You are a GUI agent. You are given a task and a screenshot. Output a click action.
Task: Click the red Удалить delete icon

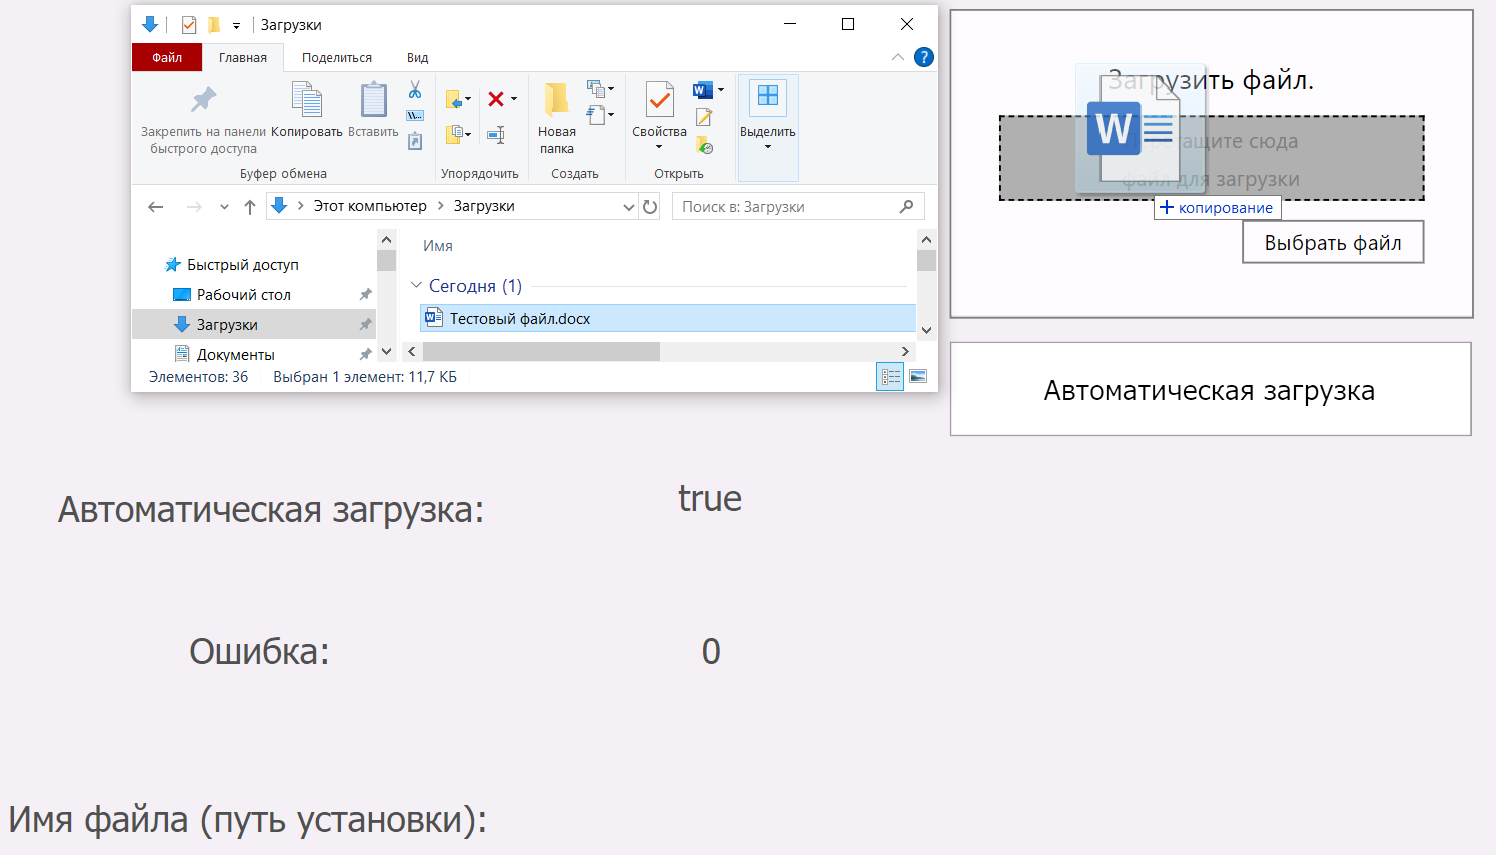click(x=497, y=97)
